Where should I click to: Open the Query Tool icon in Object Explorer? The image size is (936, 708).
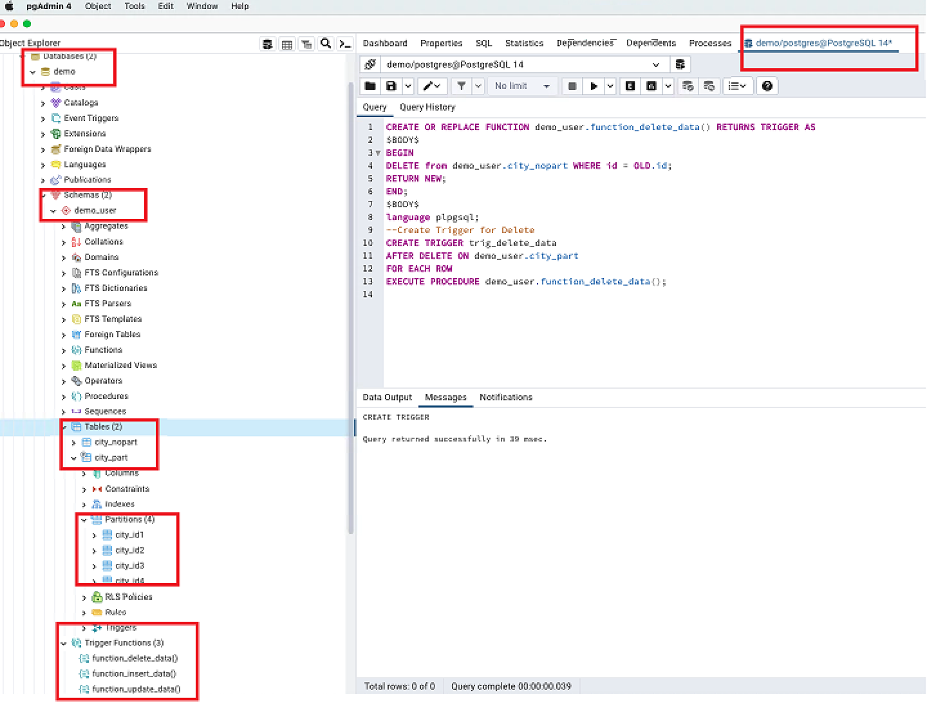[x=267, y=44]
